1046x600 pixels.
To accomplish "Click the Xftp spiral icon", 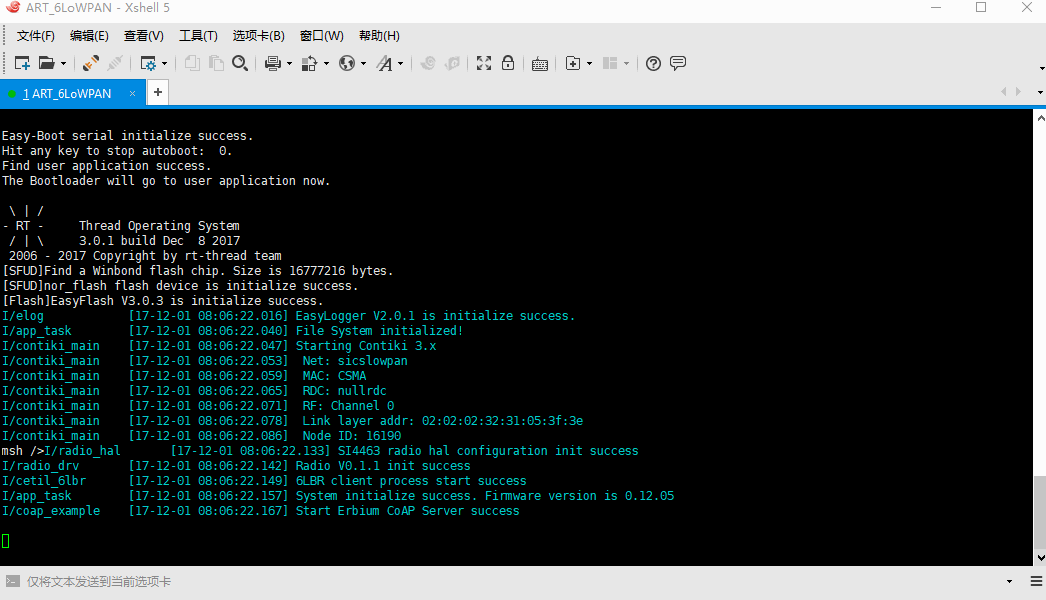I will tap(428, 63).
